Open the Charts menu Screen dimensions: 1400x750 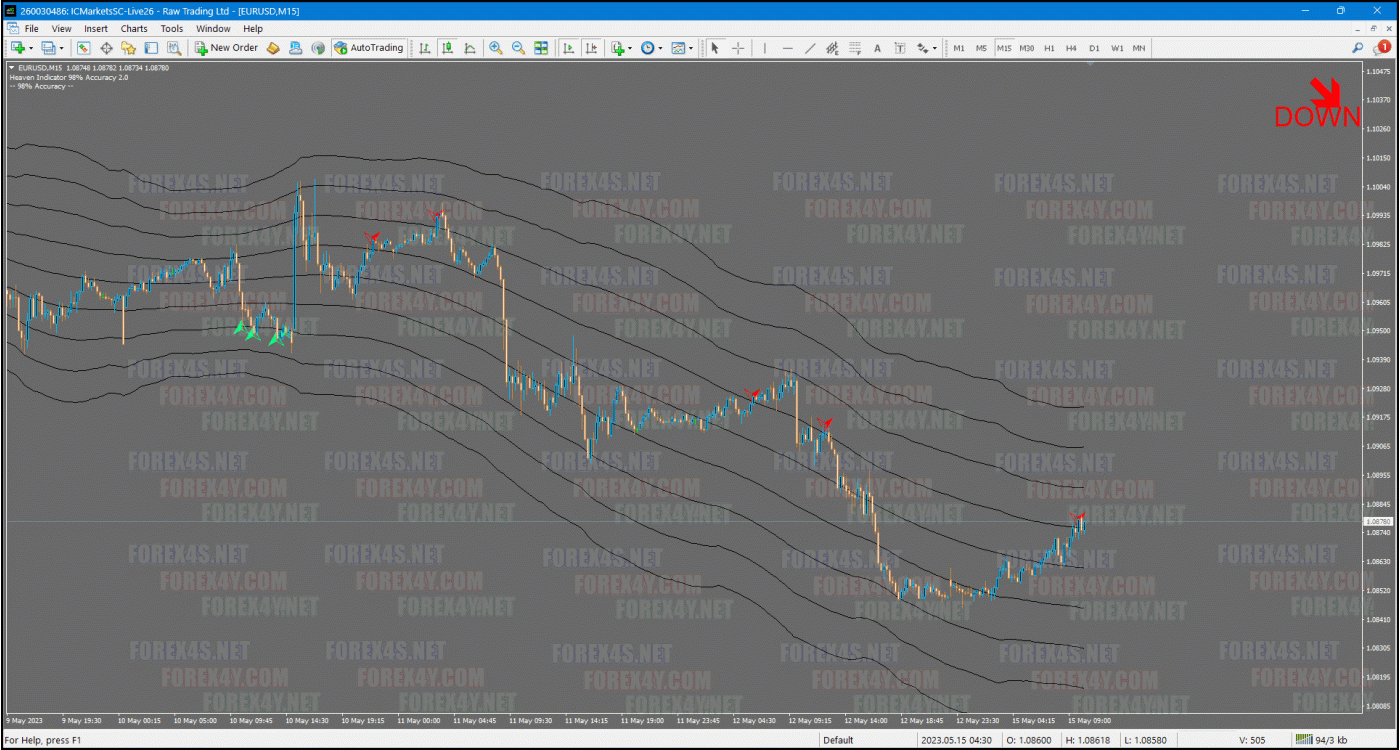point(134,29)
